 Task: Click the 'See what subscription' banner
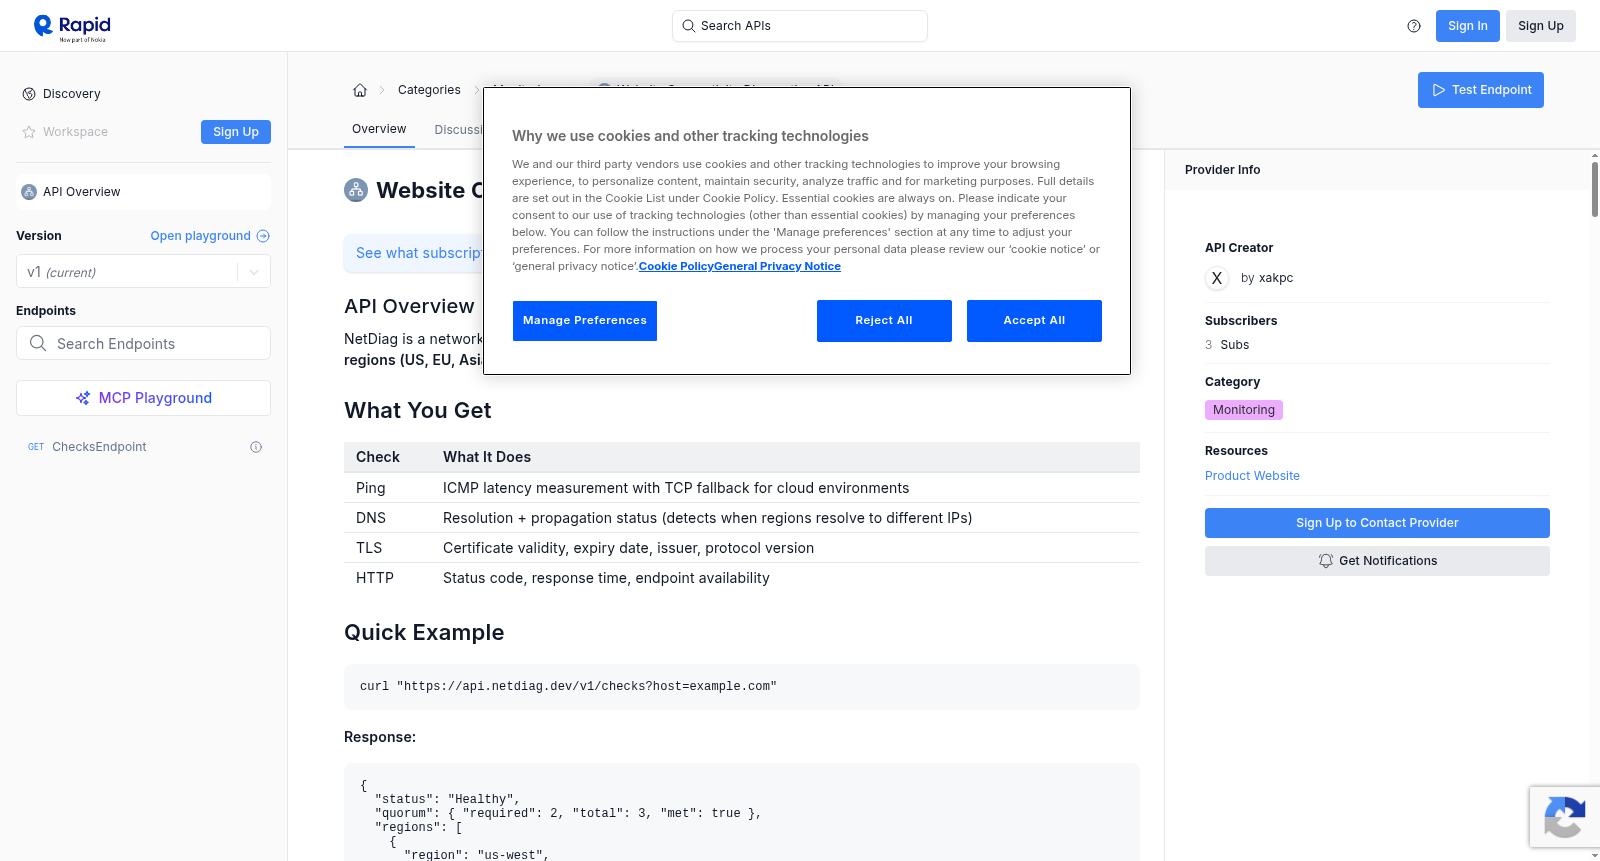tap(414, 253)
